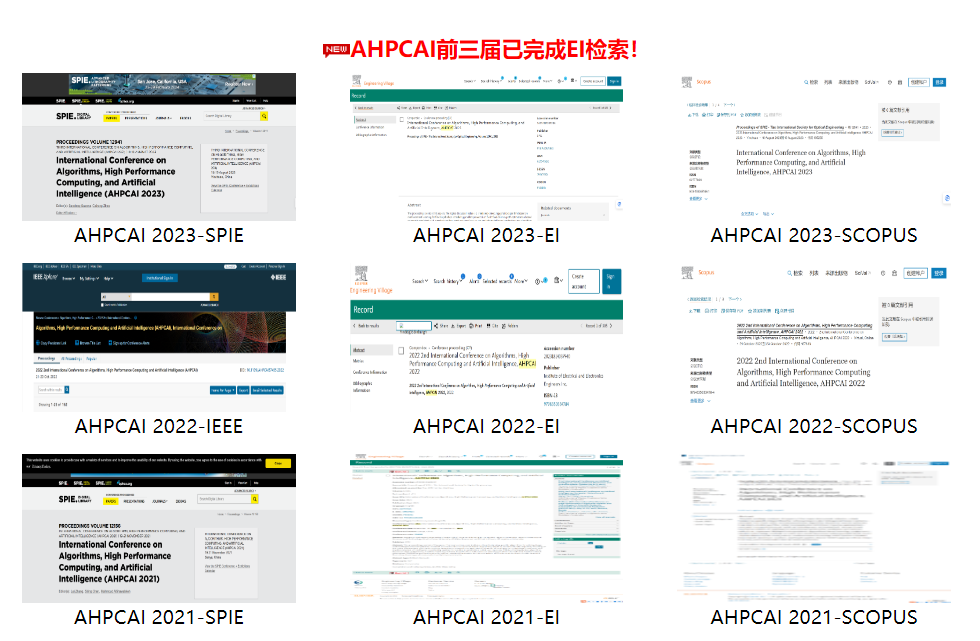Click the Sign in button in the 2022-EI page
The height and width of the screenshot is (641, 980).
pyautogui.click(x=612, y=281)
